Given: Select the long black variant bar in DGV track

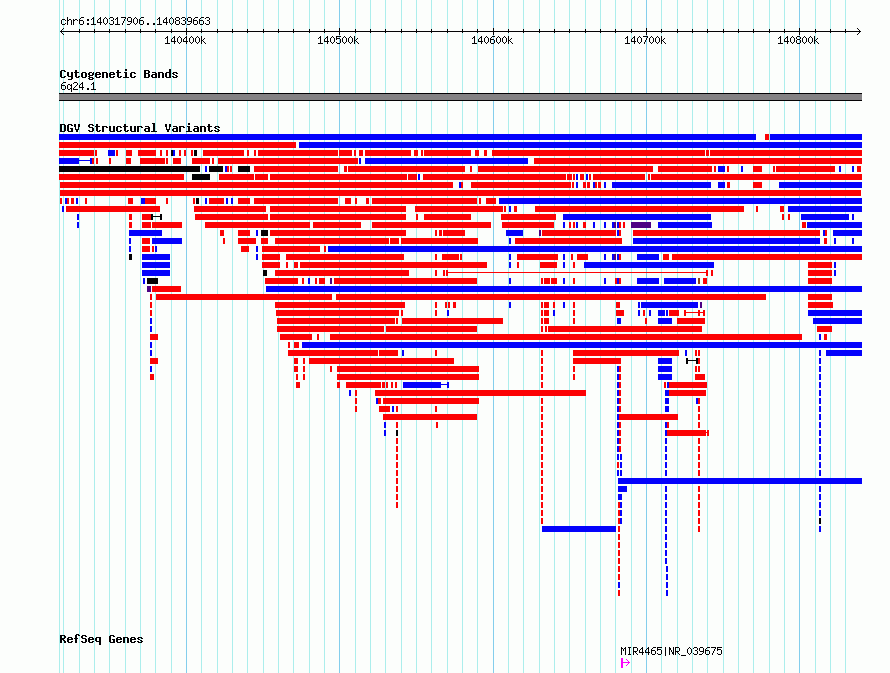Looking at the screenshot, I should (x=129, y=169).
